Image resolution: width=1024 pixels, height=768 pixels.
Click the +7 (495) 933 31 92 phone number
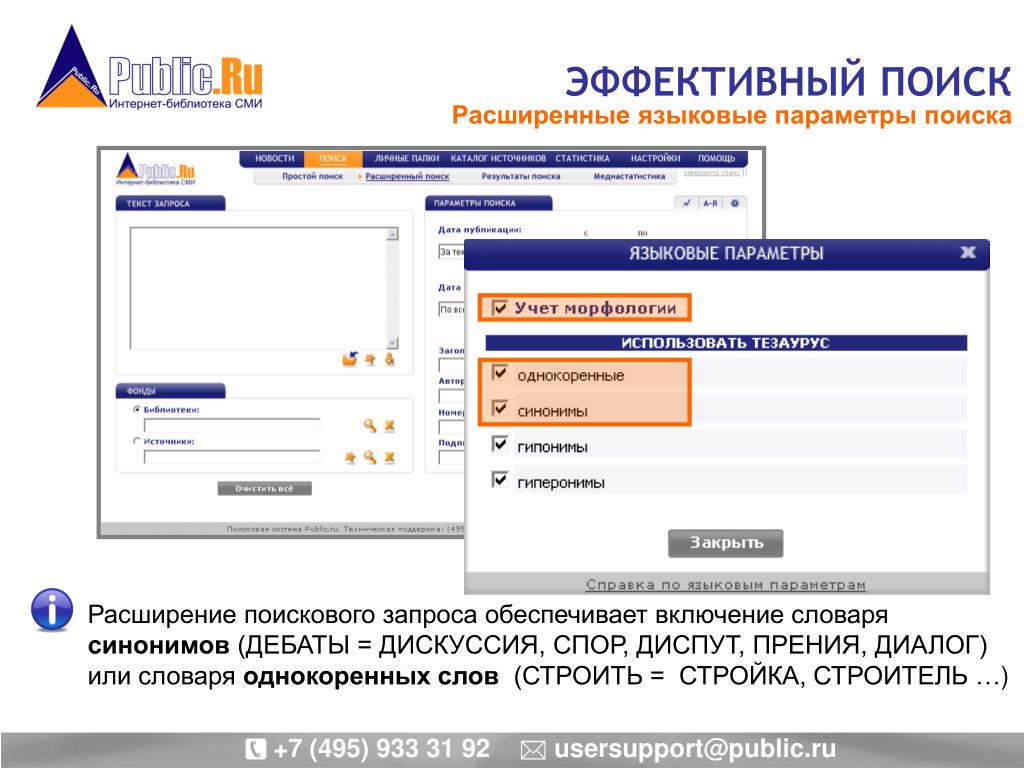click(x=381, y=749)
